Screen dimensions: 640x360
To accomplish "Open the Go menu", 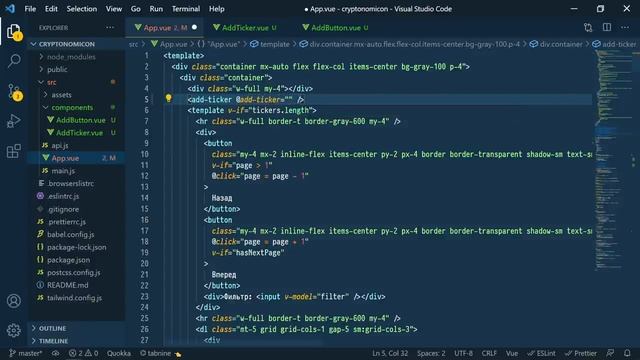I will 136,9.
